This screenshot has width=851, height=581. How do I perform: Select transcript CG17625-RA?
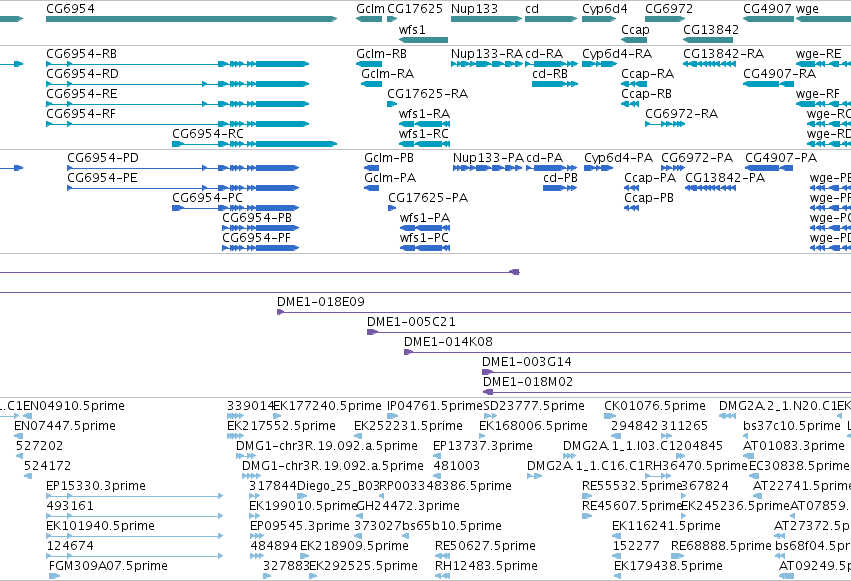(x=427, y=94)
